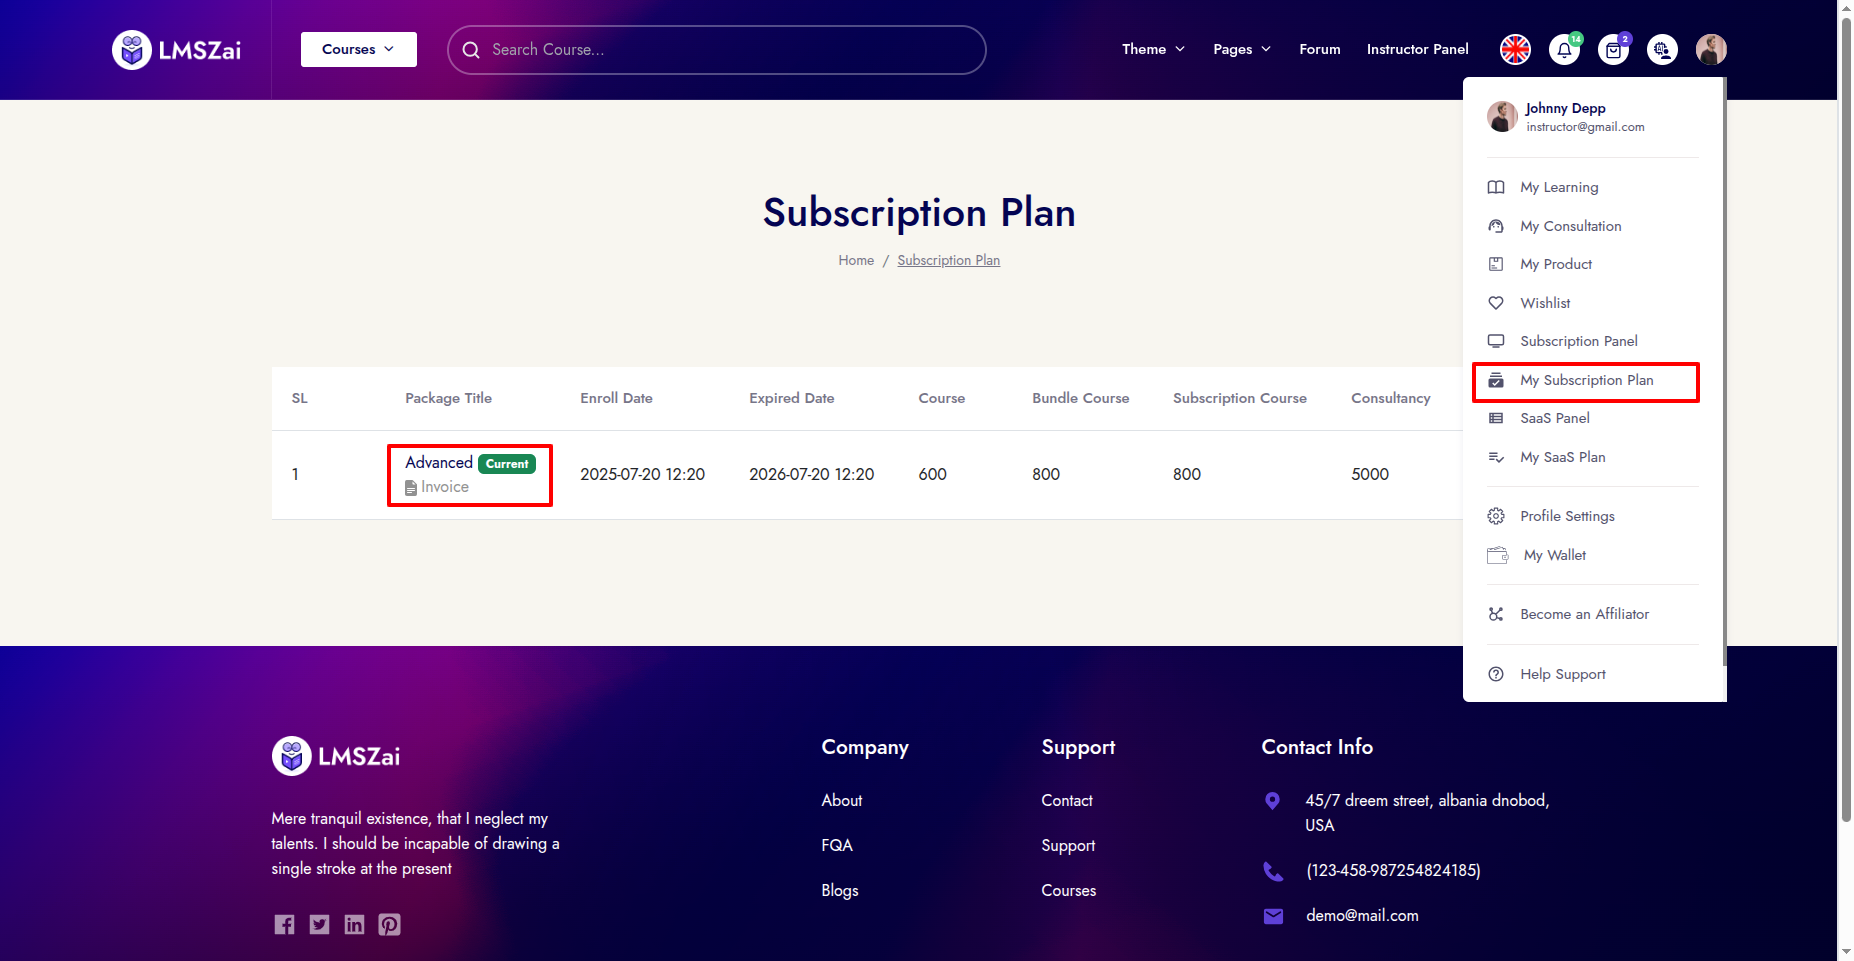Open Profile Settings from user menu
1854x961 pixels.
tap(1567, 516)
